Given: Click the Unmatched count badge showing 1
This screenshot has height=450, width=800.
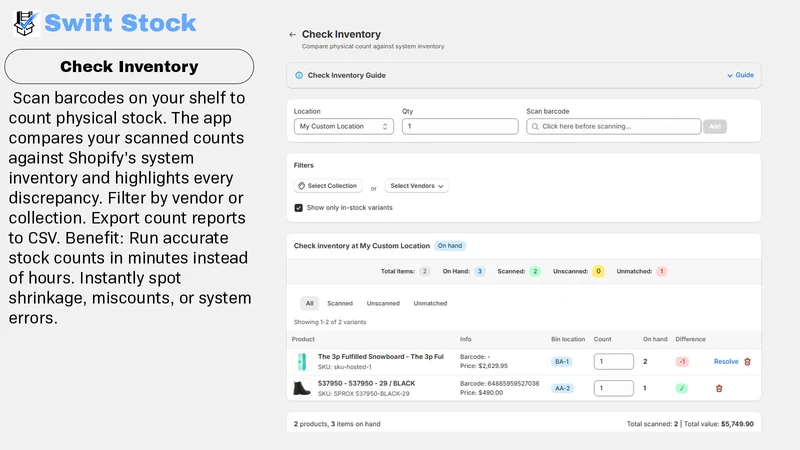Looking at the screenshot, I should (661, 271).
